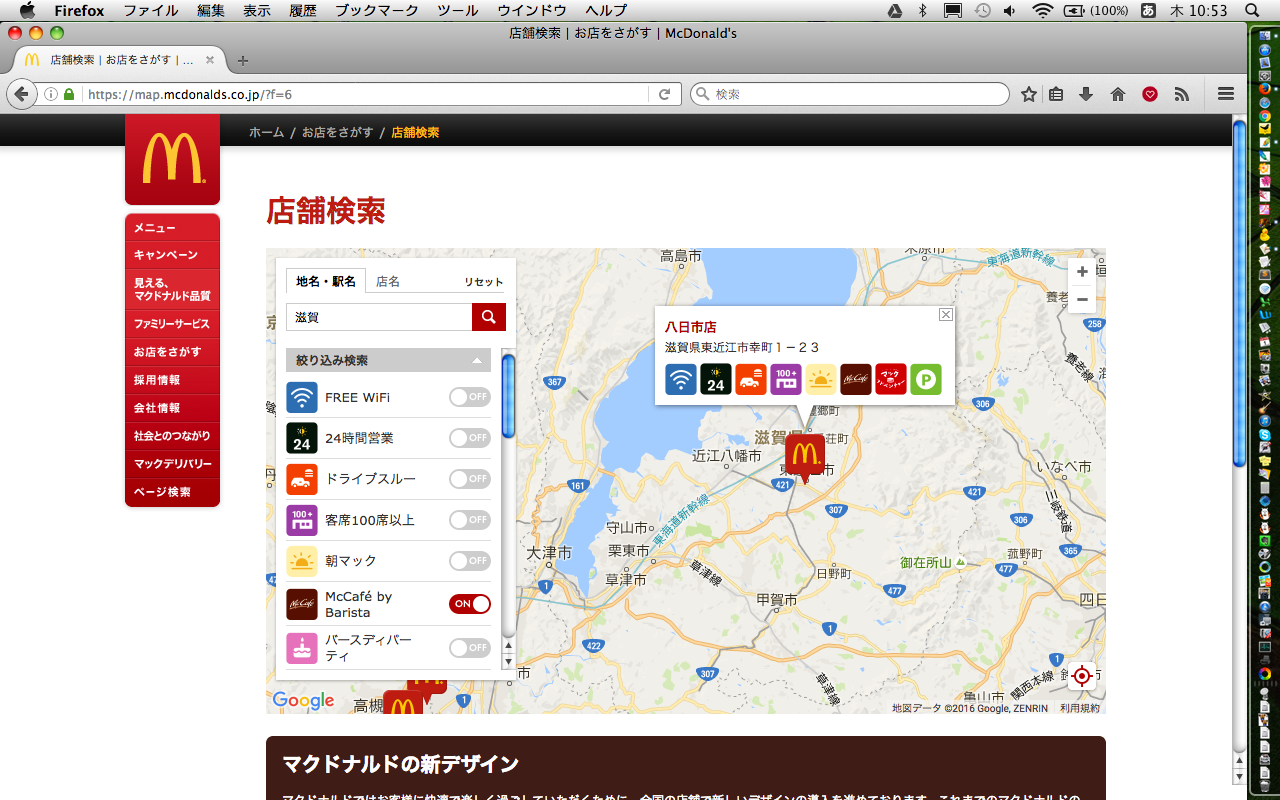This screenshot has width=1280, height=800.
Task: Toggle the バースデイパーティ switch
Action: (x=470, y=648)
